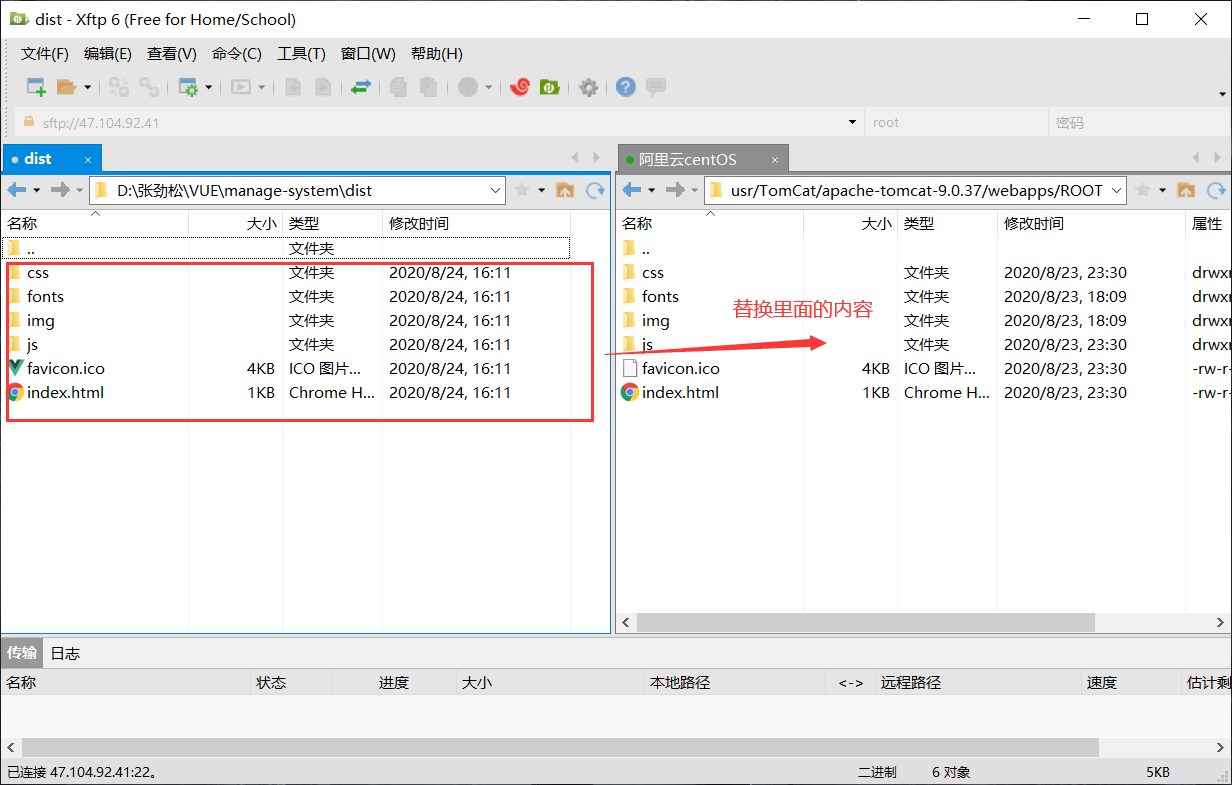
Task: Switch to the 日志 log tab
Action: tap(66, 653)
